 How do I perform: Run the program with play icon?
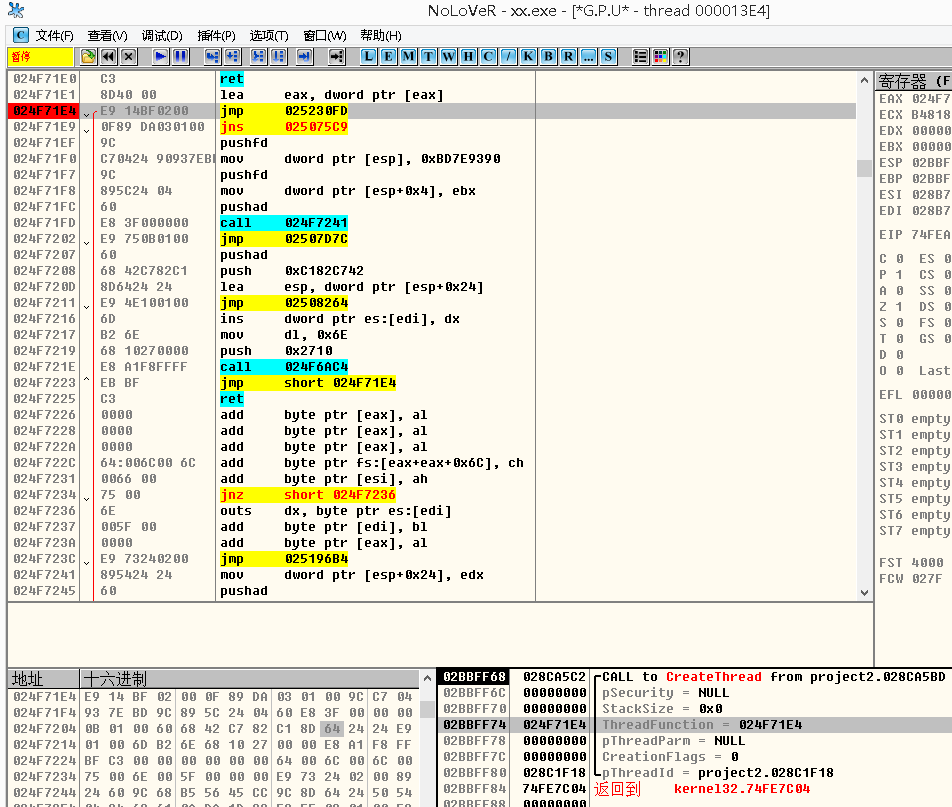[x=160, y=57]
